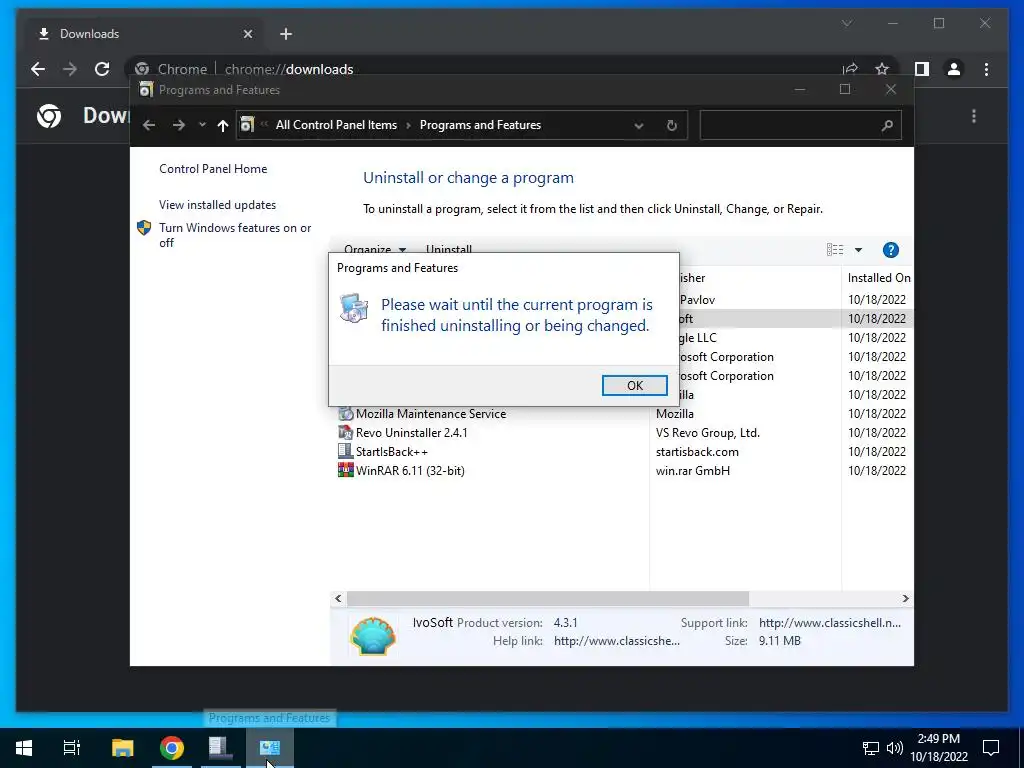The width and height of the screenshot is (1024, 768).
Task: Click win.rar GmbH publisher cell
Action: point(692,470)
